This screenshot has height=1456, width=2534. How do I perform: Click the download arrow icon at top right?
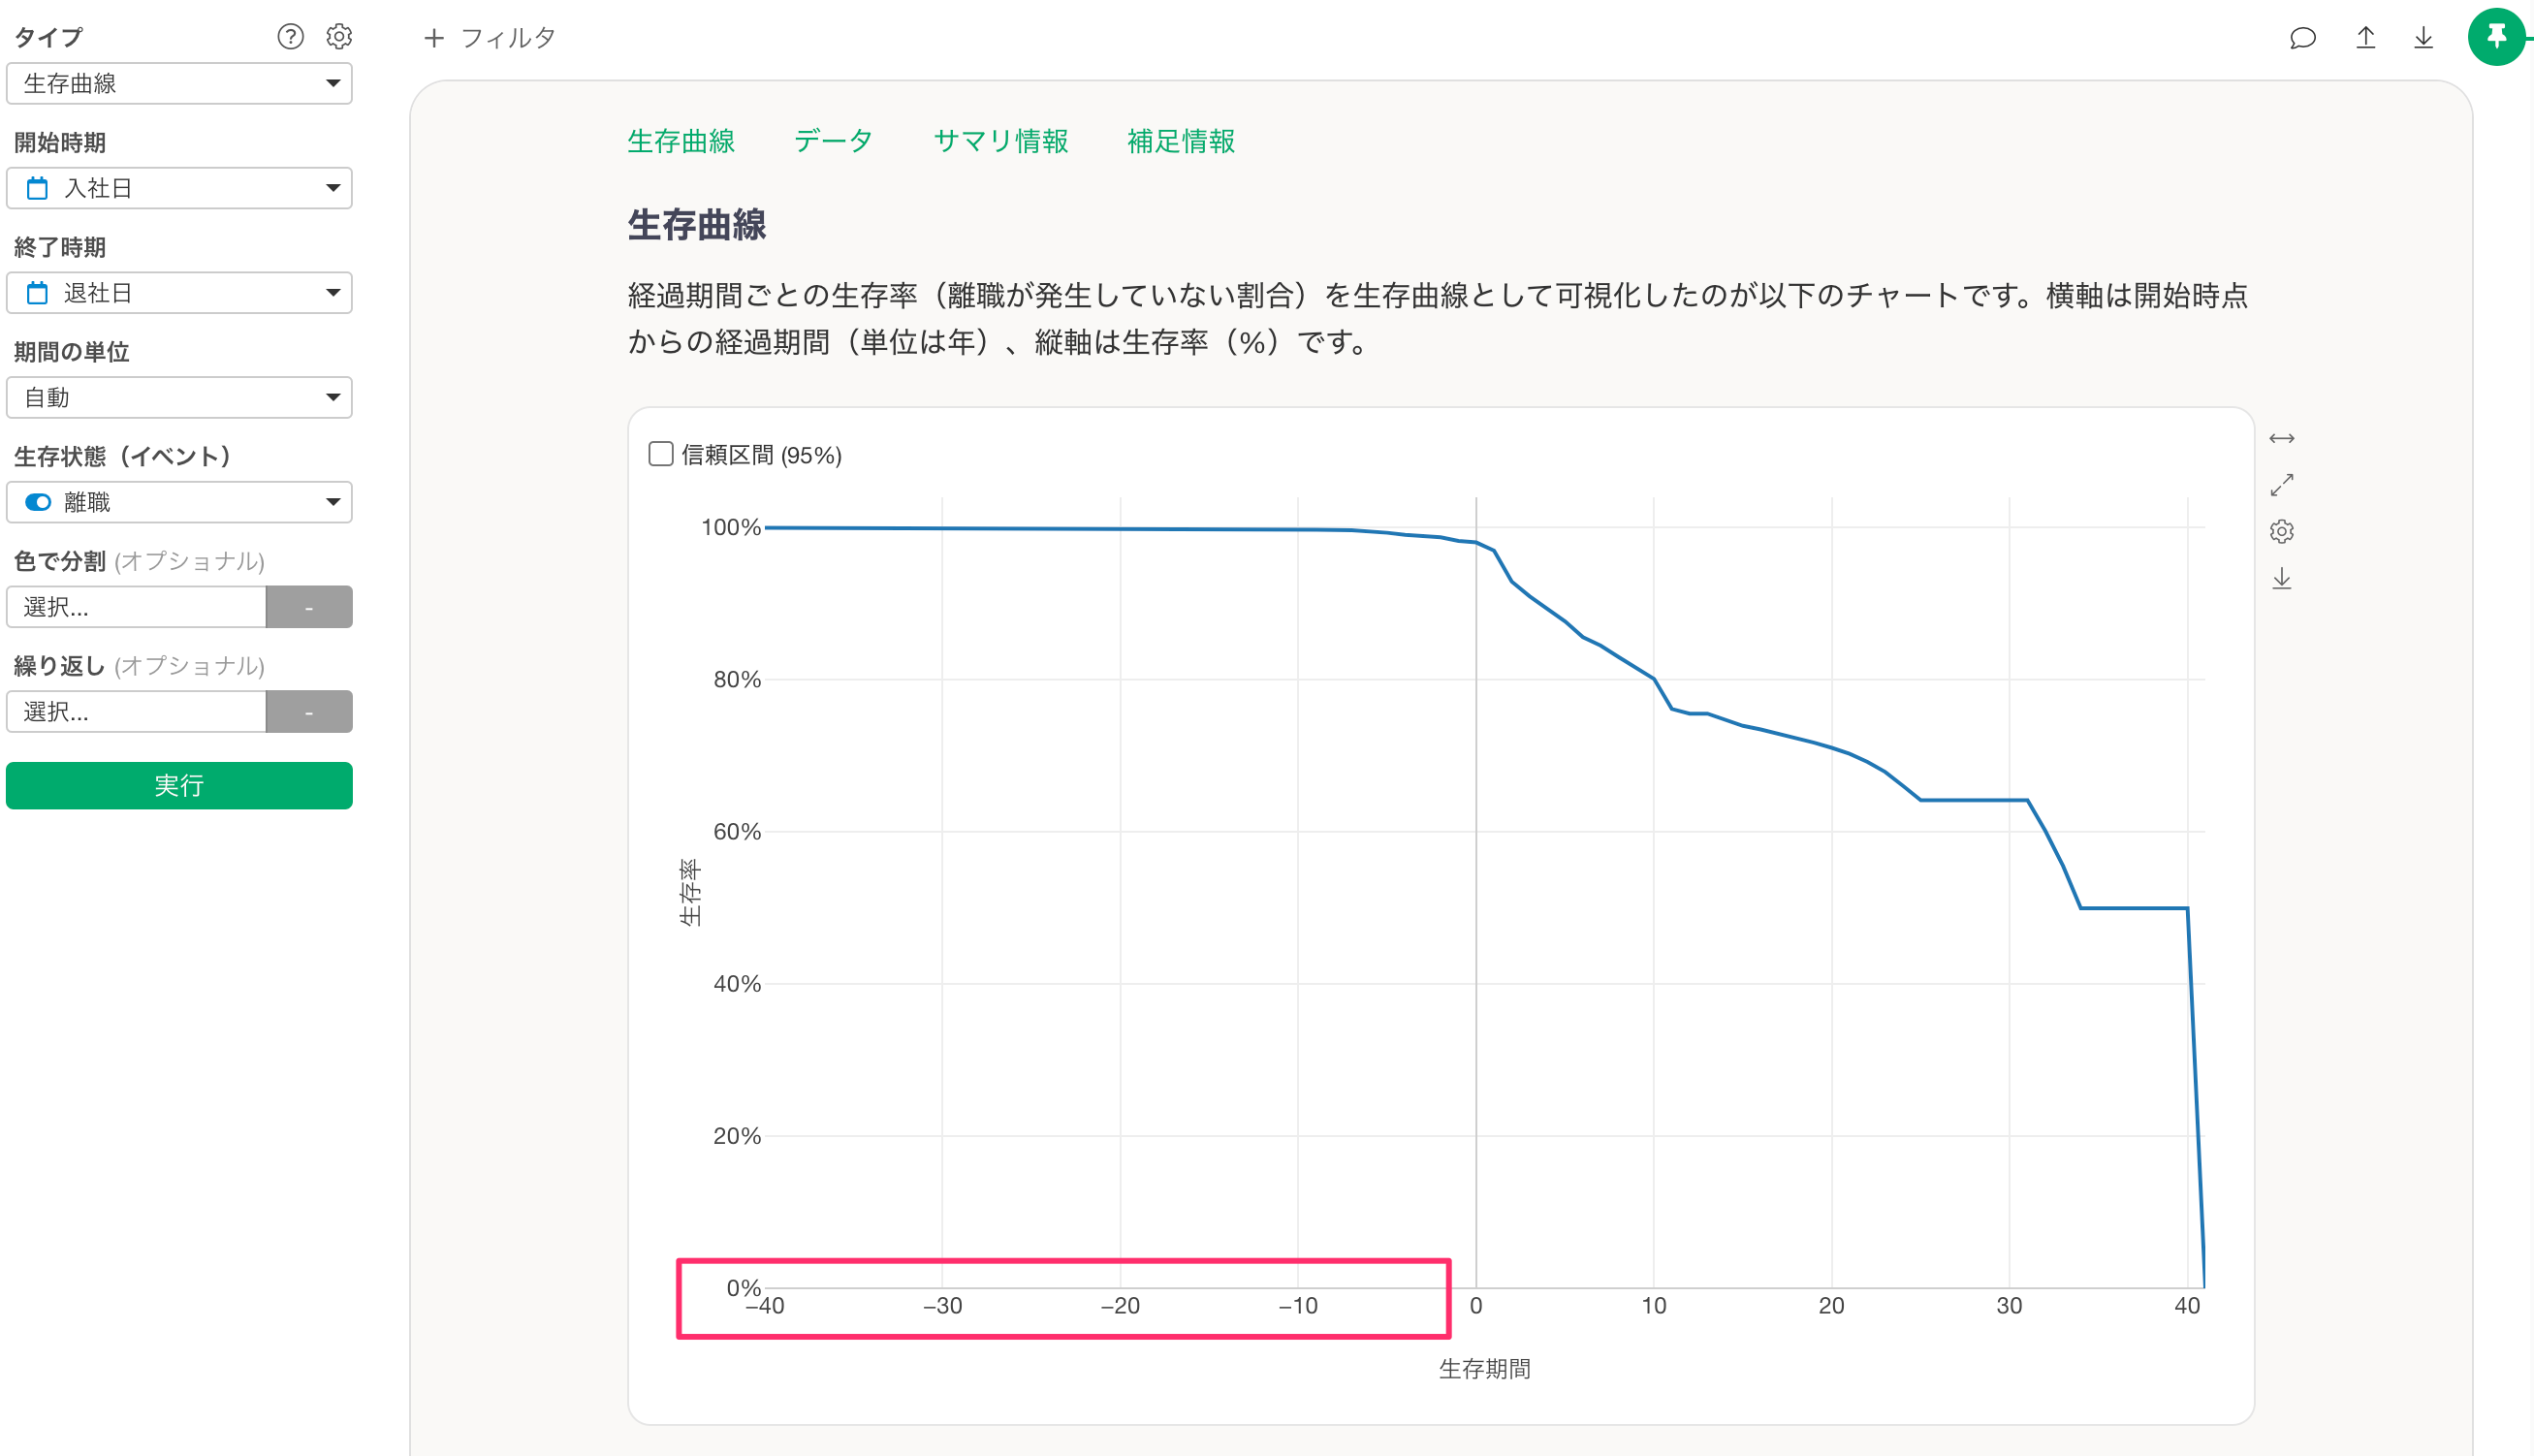click(2423, 38)
